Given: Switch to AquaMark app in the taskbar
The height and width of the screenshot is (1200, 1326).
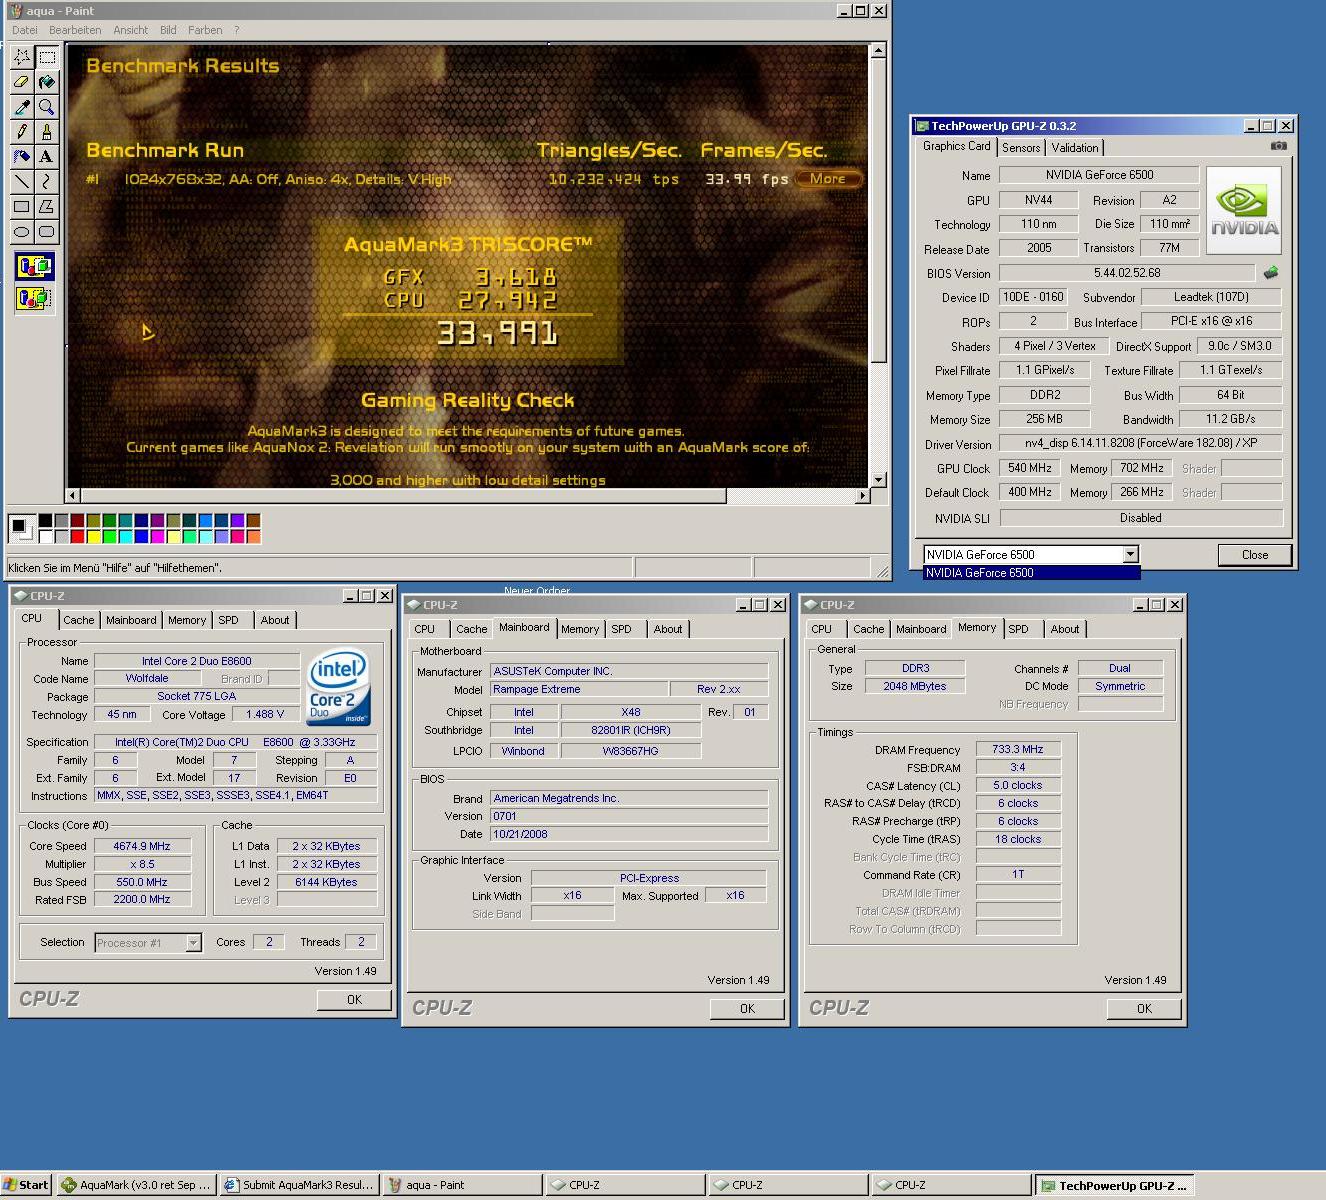Looking at the screenshot, I should tap(136, 1185).
